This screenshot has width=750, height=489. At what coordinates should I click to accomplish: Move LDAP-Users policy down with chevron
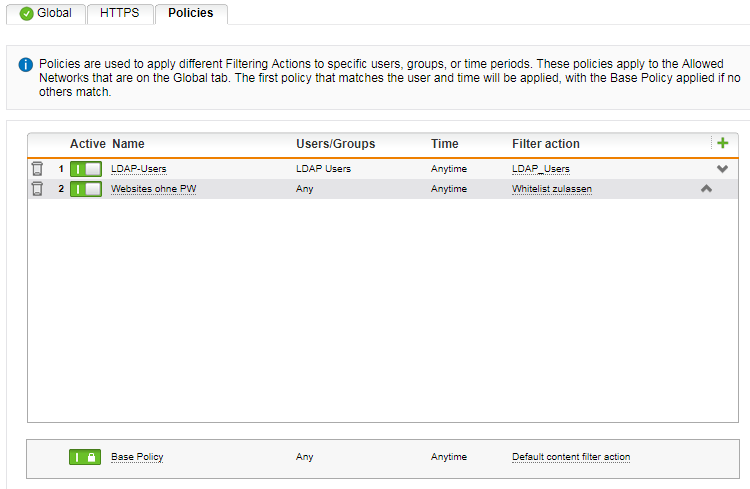pos(722,169)
